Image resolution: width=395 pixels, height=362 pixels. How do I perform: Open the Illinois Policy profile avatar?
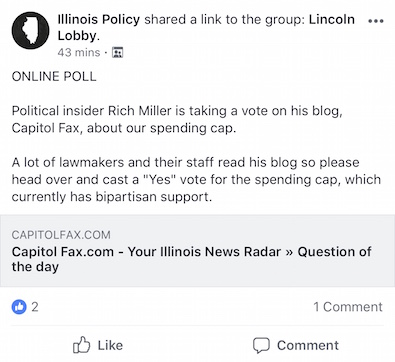coord(30,31)
